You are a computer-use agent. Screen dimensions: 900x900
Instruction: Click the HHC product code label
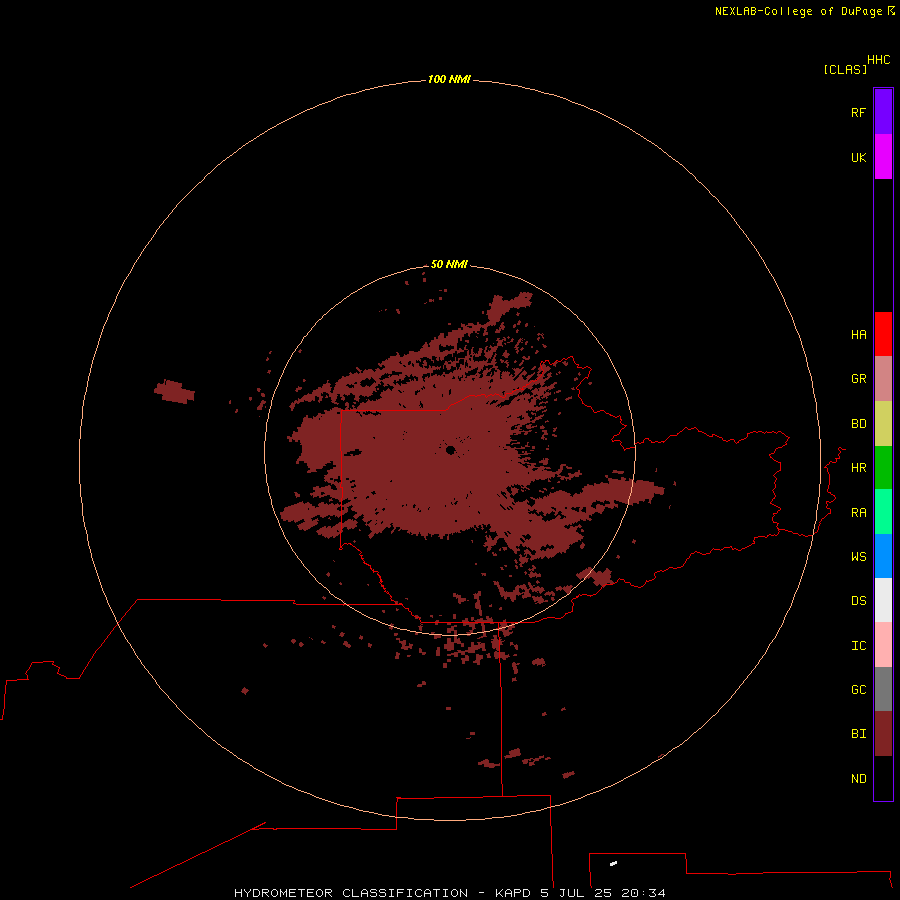[x=878, y=60]
